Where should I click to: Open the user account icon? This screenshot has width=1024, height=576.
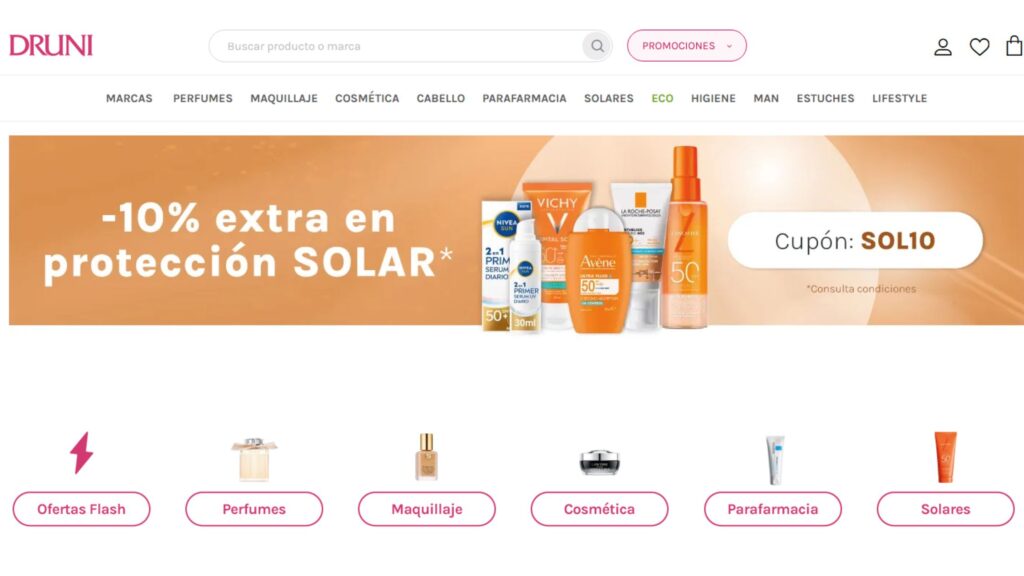click(x=942, y=46)
